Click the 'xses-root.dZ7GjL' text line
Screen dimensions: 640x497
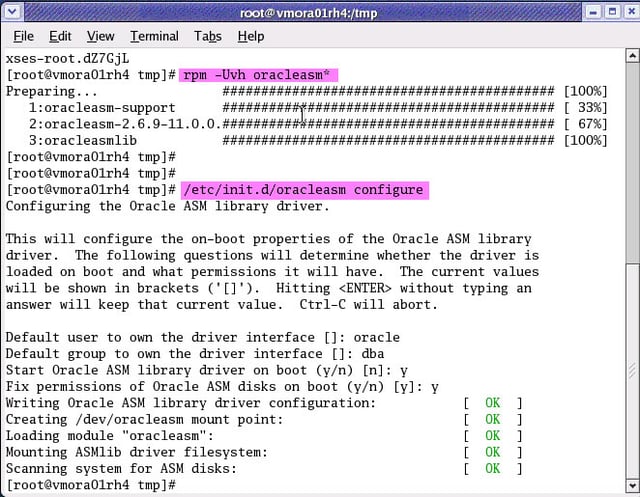point(67,59)
